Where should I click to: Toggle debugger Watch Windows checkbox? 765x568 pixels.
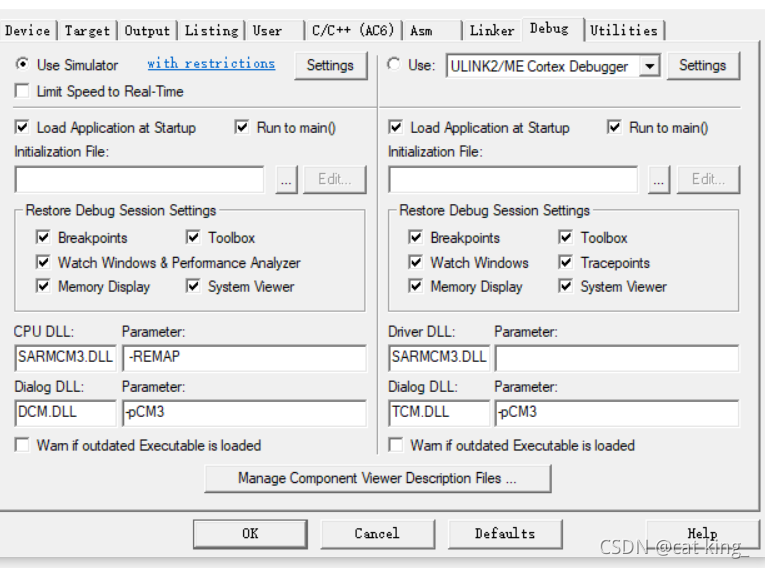pyautogui.click(x=416, y=262)
